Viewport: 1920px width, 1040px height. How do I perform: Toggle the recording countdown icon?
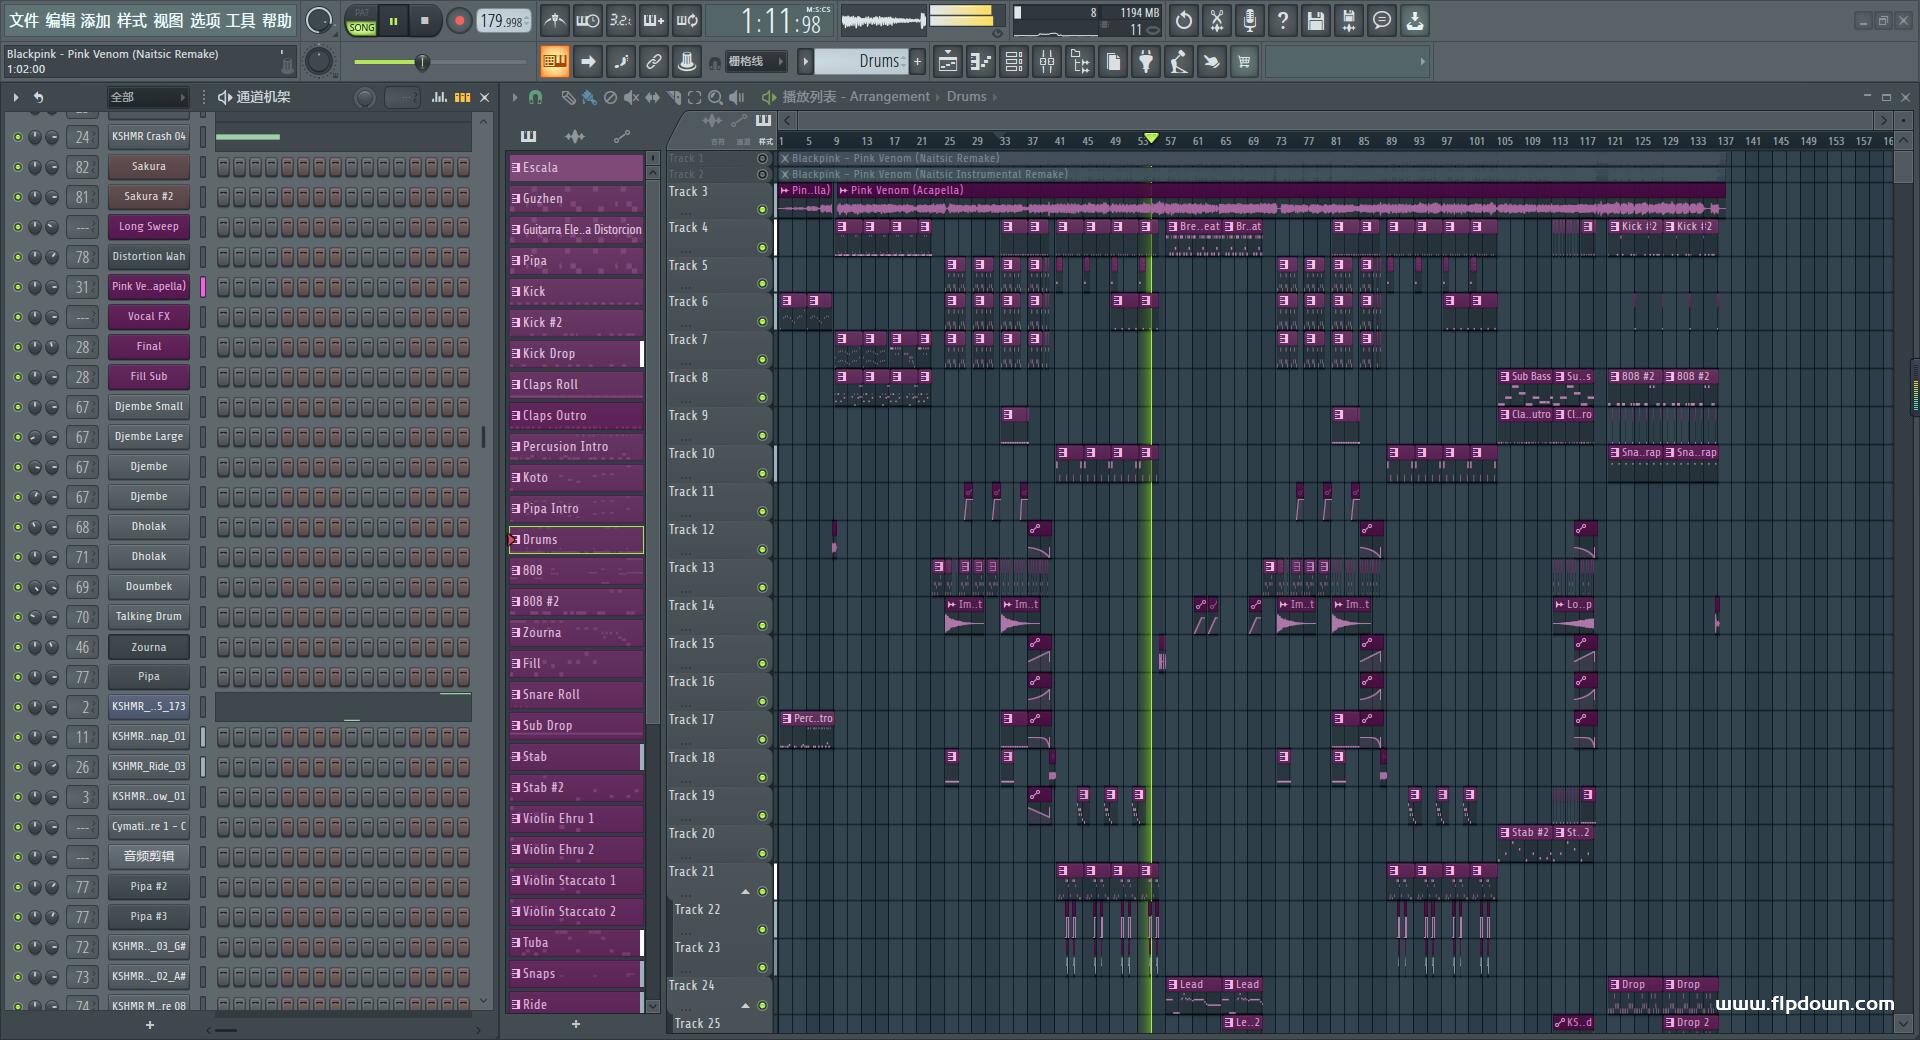[621, 20]
